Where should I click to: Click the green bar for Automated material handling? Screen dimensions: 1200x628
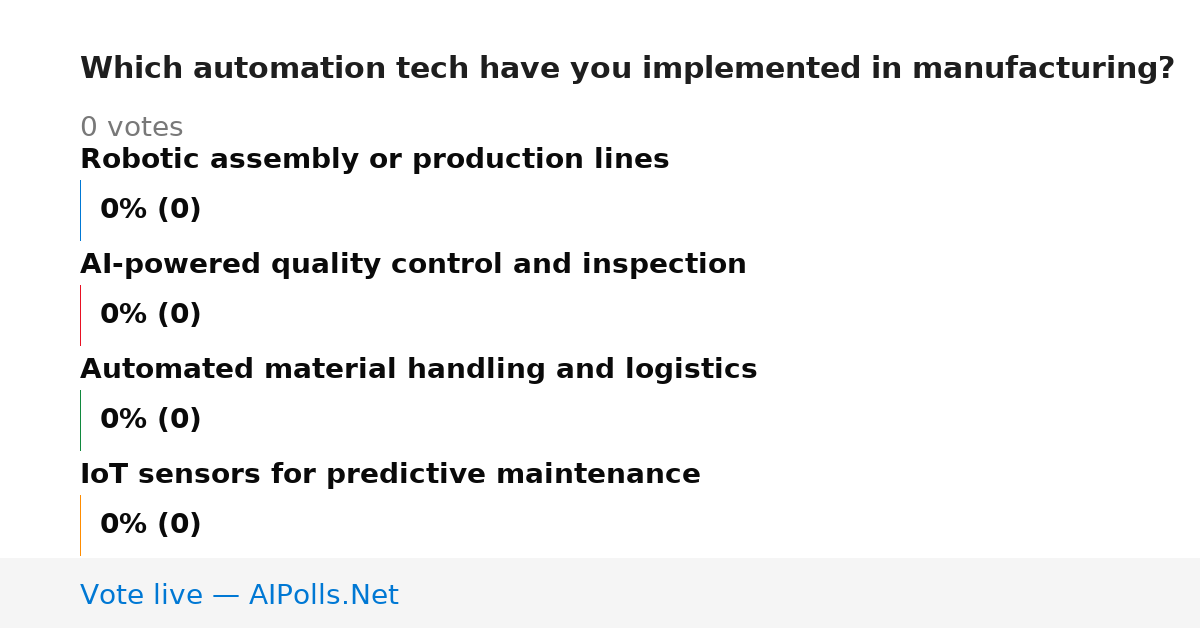point(80,420)
